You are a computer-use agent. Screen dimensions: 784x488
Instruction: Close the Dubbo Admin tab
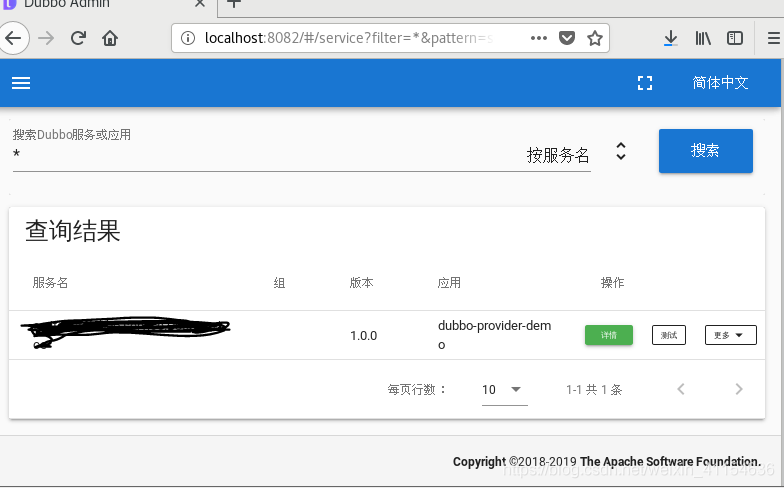pos(200,4)
